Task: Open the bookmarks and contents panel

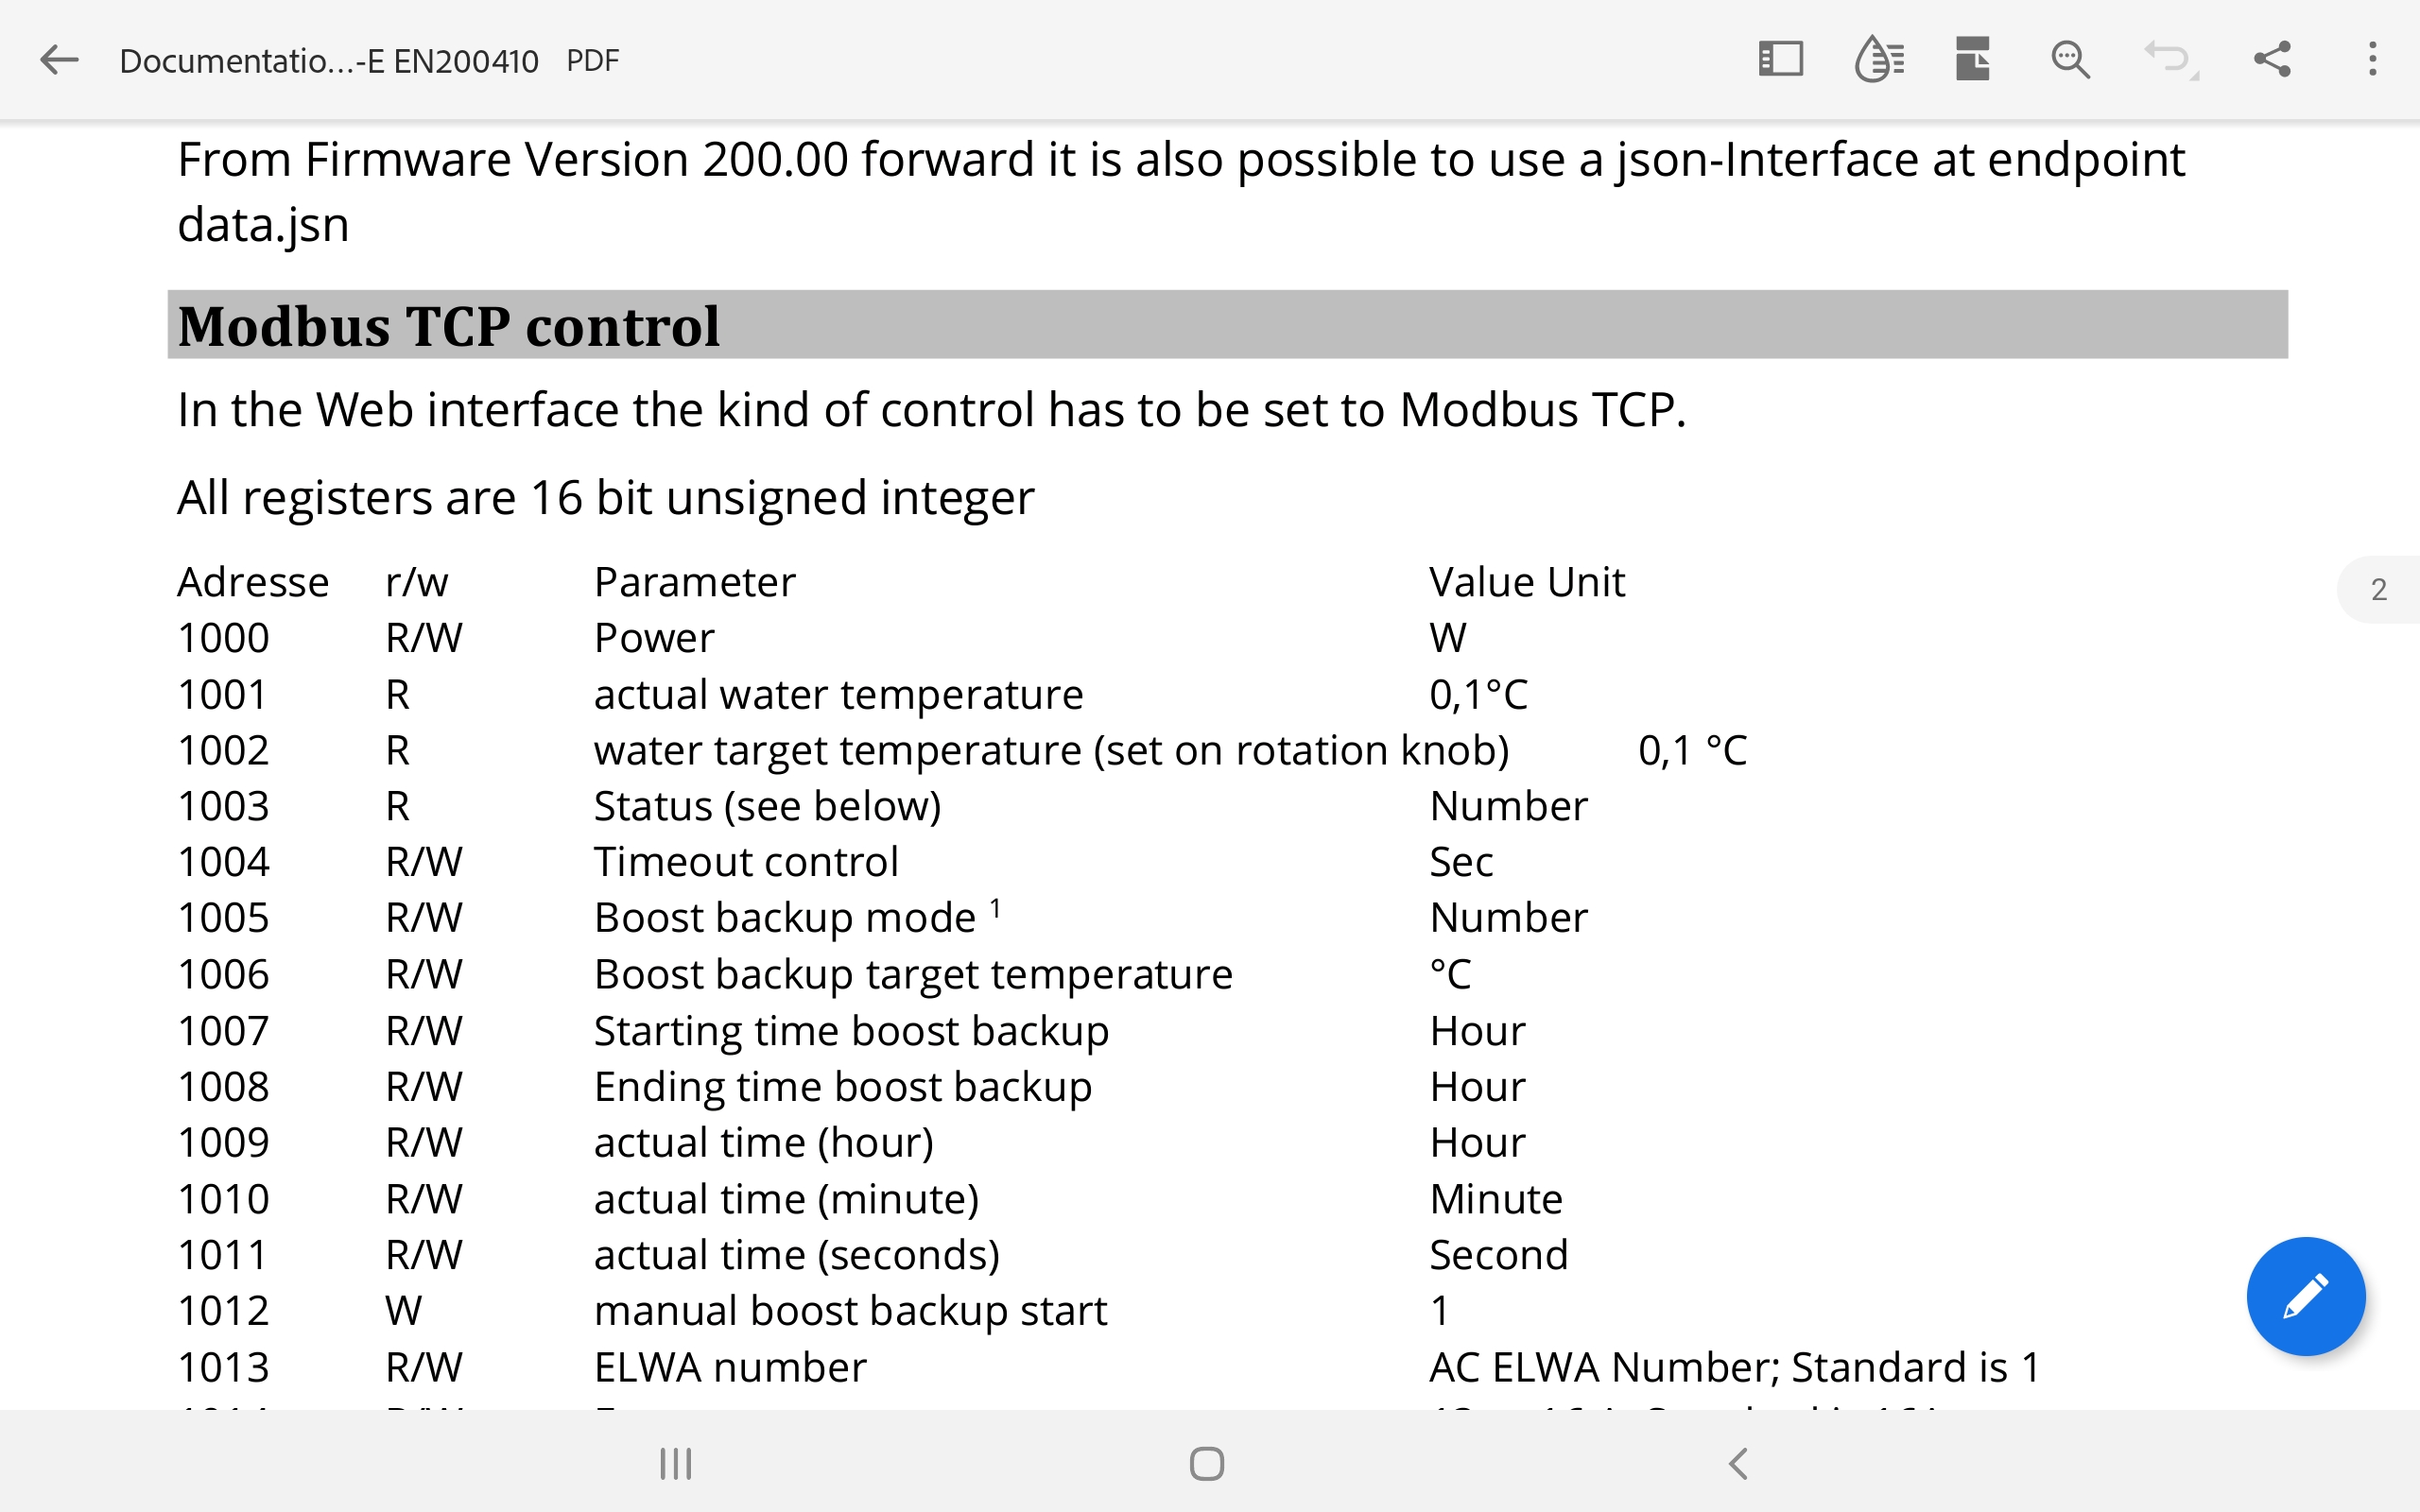Action: pos(1780,60)
